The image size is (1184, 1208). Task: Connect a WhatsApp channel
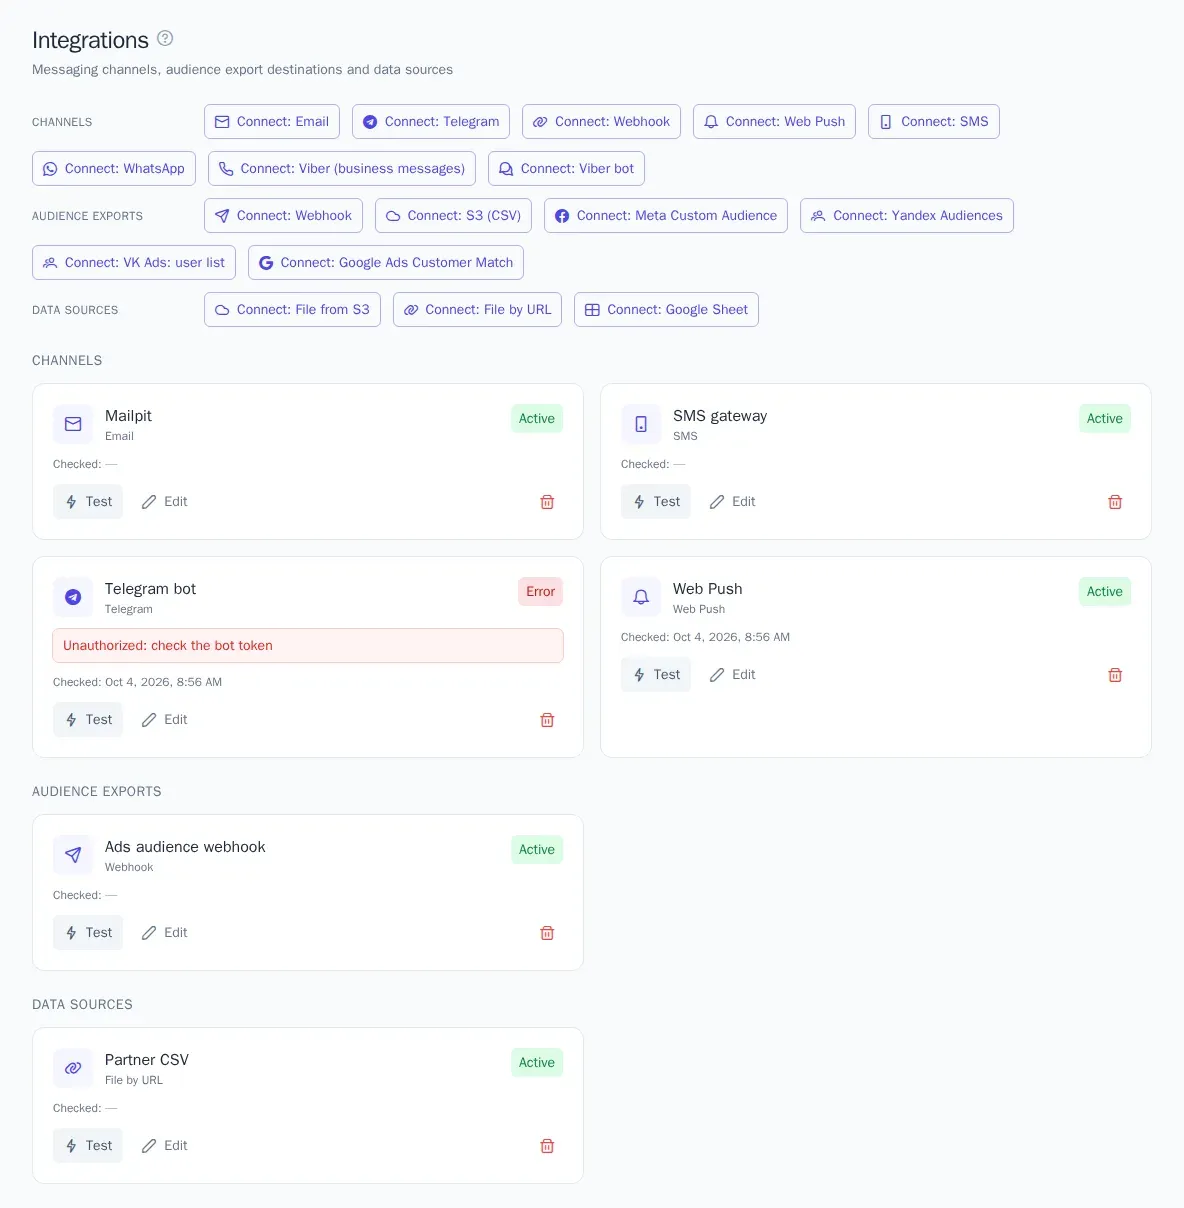pyautogui.click(x=114, y=169)
